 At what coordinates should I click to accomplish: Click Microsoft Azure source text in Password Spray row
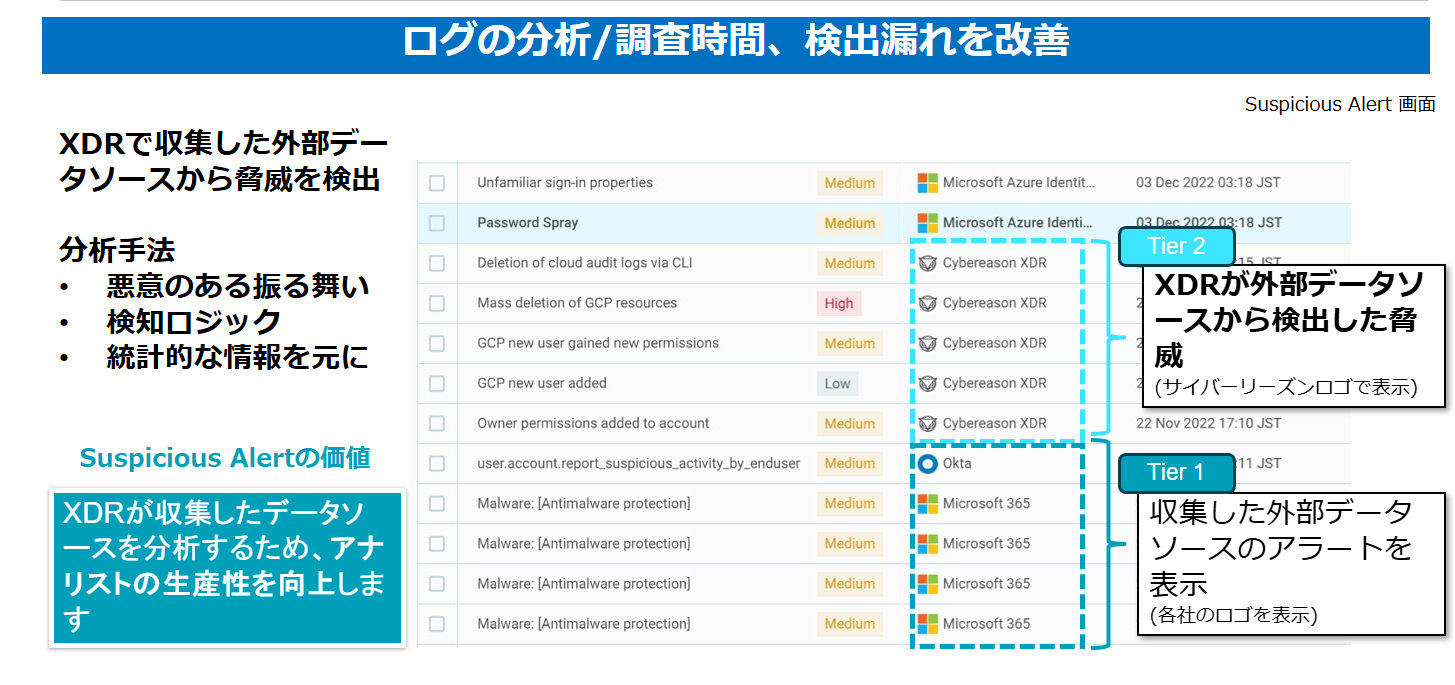pyautogui.click(x=1019, y=223)
